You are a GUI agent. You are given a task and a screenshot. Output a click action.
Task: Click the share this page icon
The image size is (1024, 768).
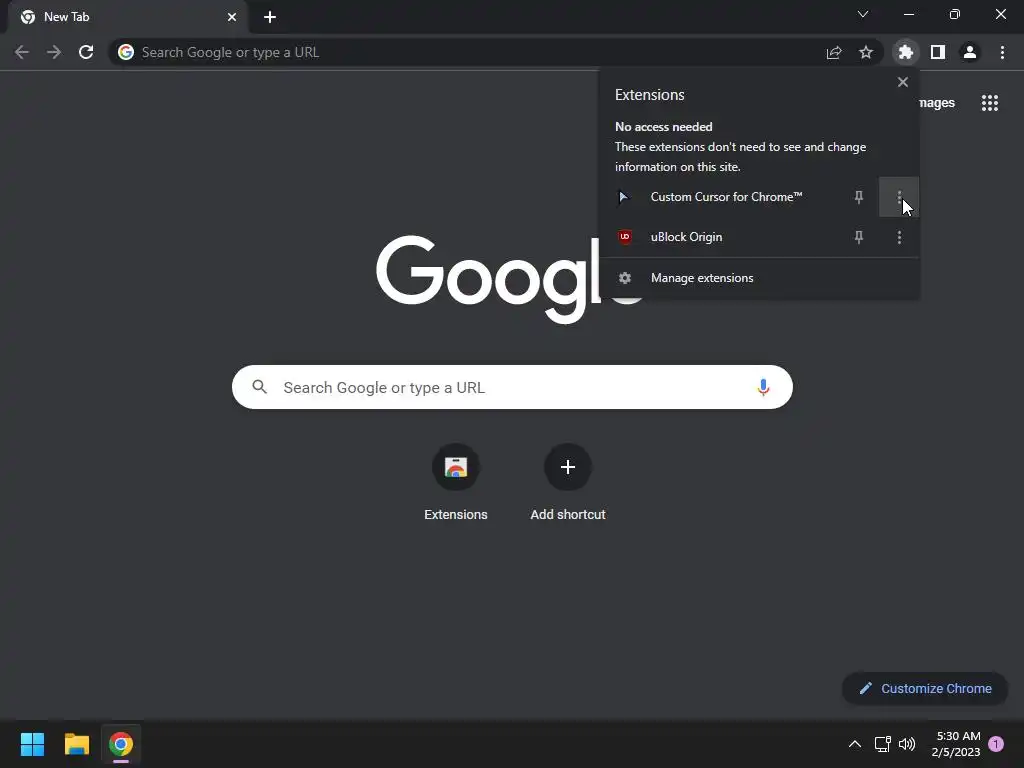click(834, 52)
